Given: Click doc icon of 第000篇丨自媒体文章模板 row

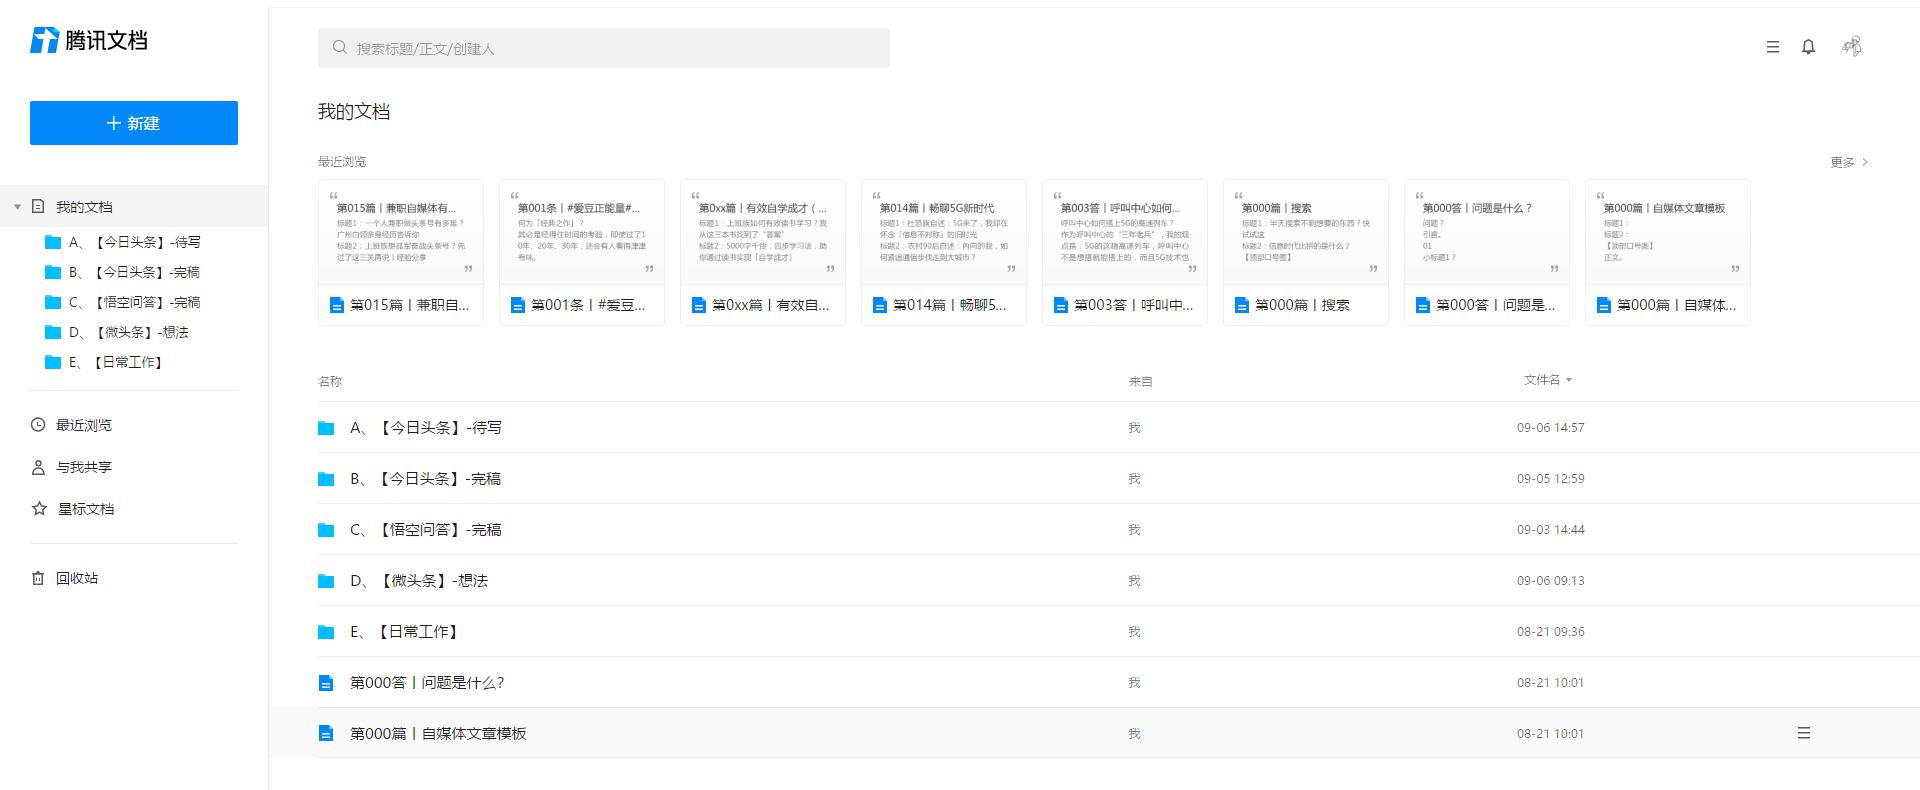Looking at the screenshot, I should [x=326, y=734].
